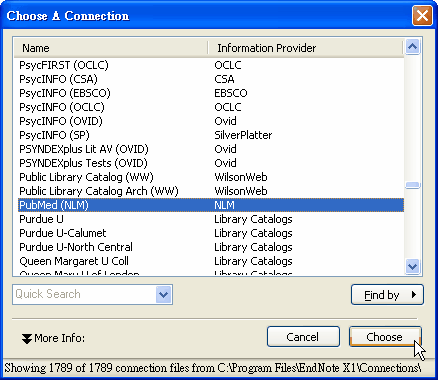The width and height of the screenshot is (438, 380).
Task: Select Queen Margaret U Coll entry
Action: [x=211, y=261]
